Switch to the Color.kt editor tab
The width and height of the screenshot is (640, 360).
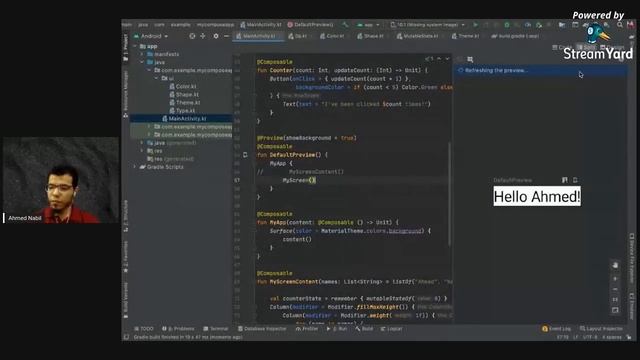point(332,36)
